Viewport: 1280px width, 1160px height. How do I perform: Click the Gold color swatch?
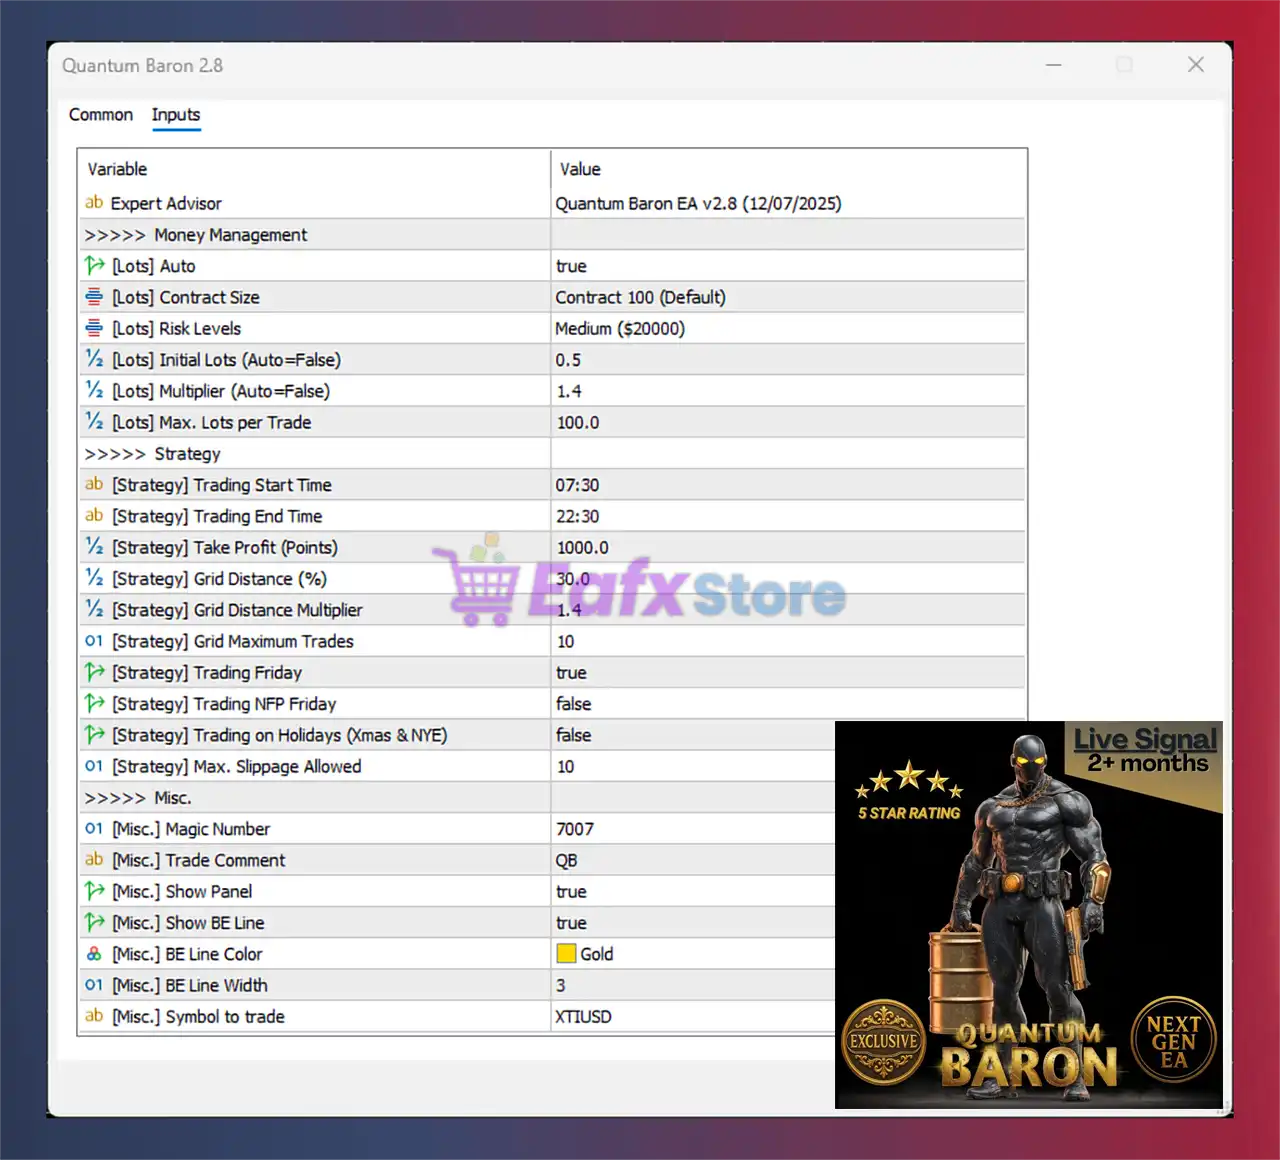[x=567, y=954]
